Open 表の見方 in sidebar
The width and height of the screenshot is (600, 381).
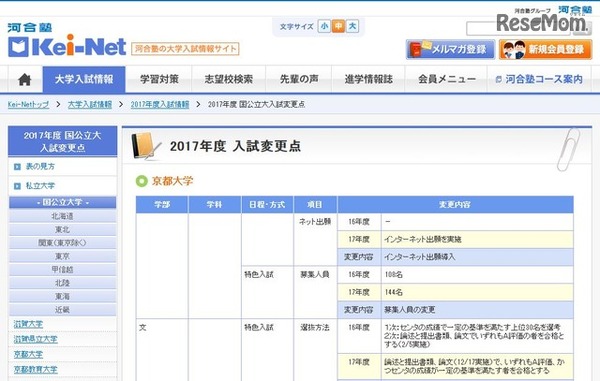[x=40, y=166]
